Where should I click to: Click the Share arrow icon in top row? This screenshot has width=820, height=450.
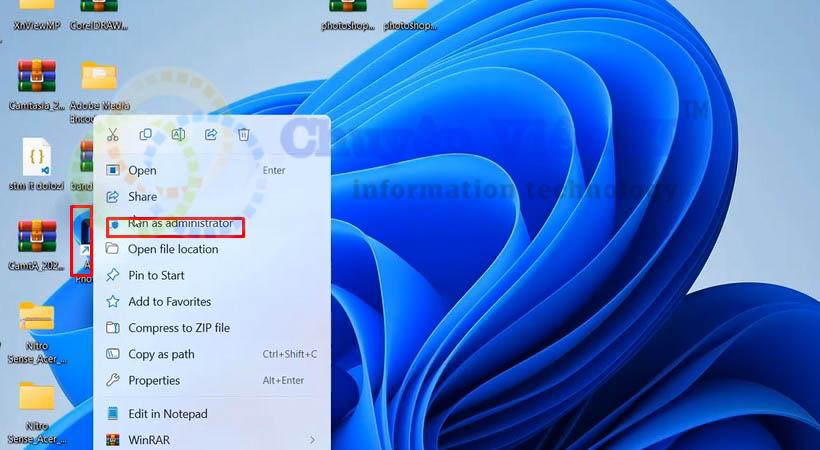click(x=211, y=135)
